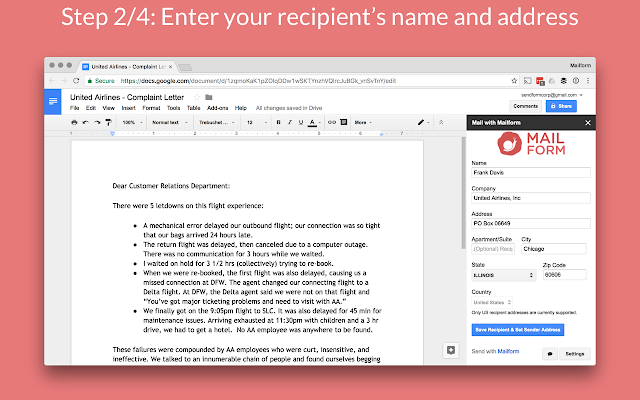Open the Format menu
The height and width of the screenshot is (400, 640).
(x=151, y=108)
